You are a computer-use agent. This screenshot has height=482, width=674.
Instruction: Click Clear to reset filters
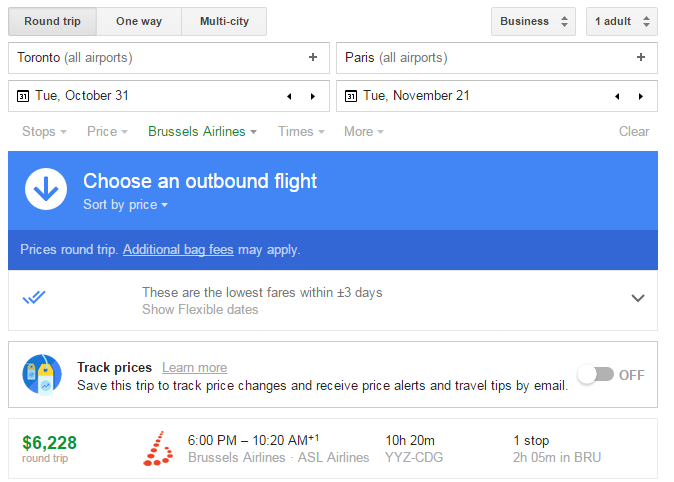[634, 132]
